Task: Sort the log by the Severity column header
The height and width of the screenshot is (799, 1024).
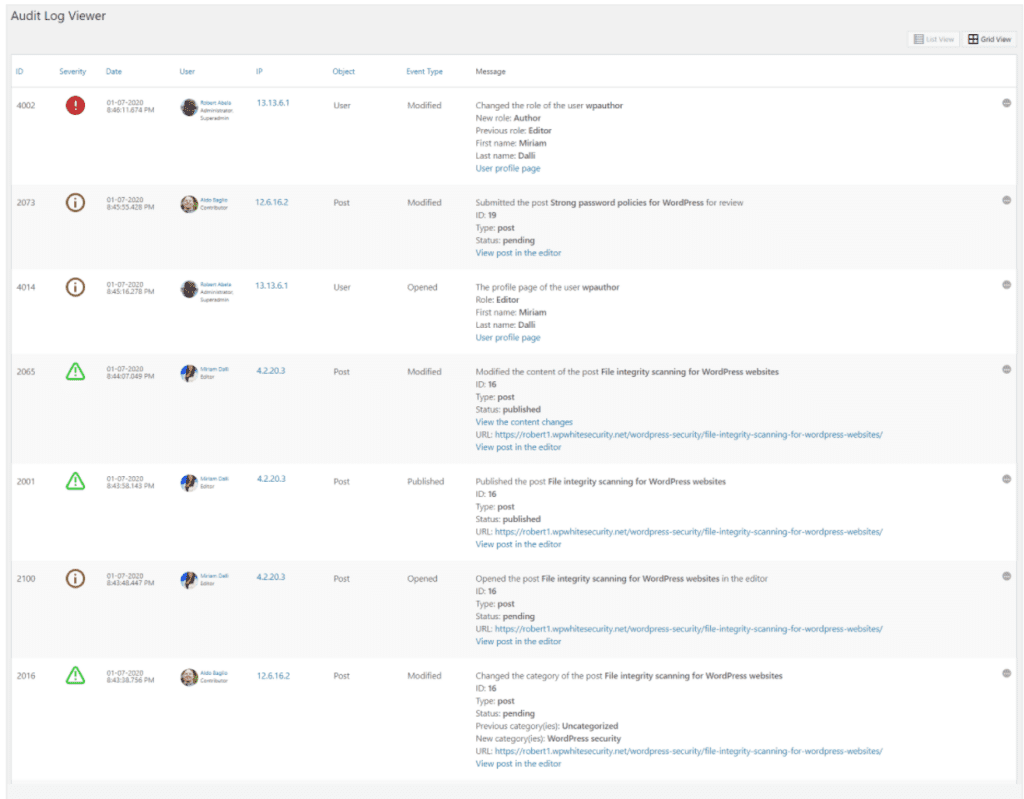Action: pyautogui.click(x=72, y=71)
